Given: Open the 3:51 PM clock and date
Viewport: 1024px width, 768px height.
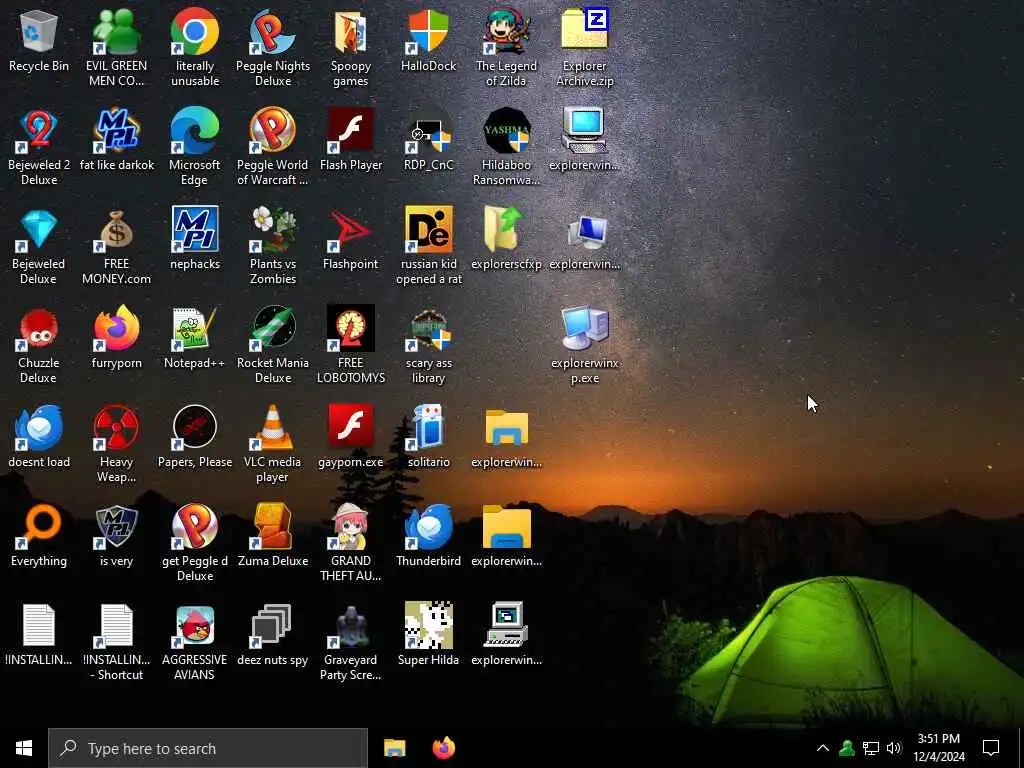Looking at the screenshot, I should 939,748.
